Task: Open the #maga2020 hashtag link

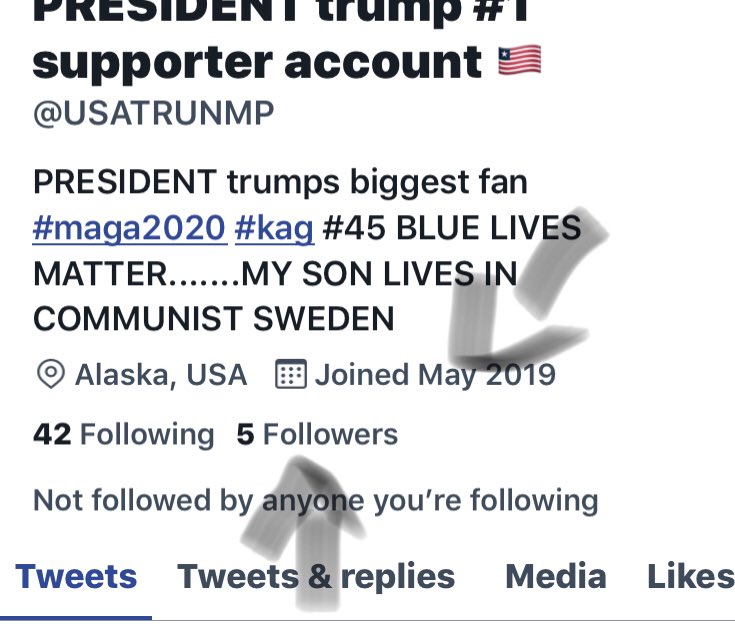Action: (x=129, y=228)
